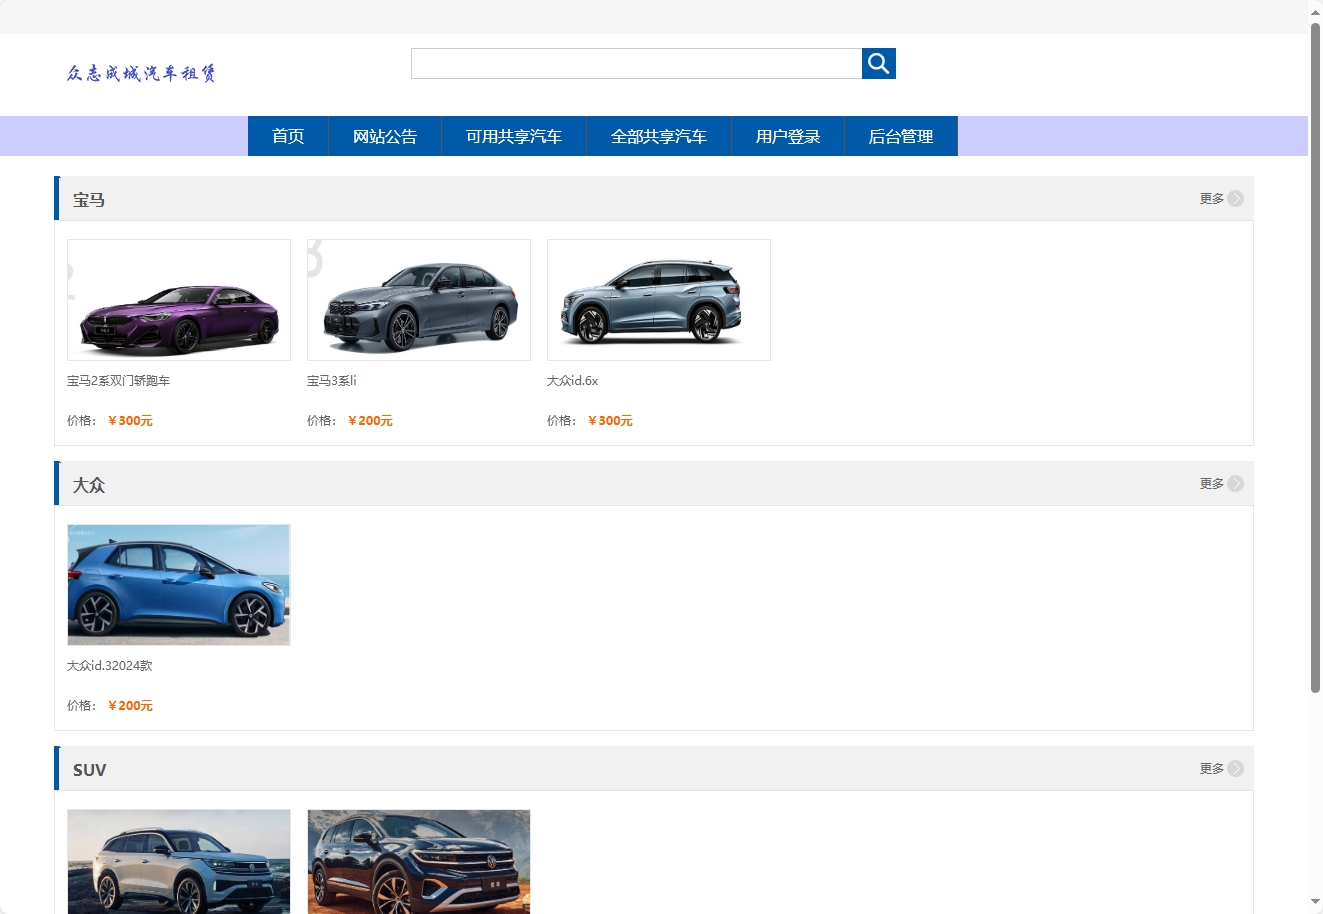Click the arrow icon beside 大众 section's 更多

click(1236, 482)
